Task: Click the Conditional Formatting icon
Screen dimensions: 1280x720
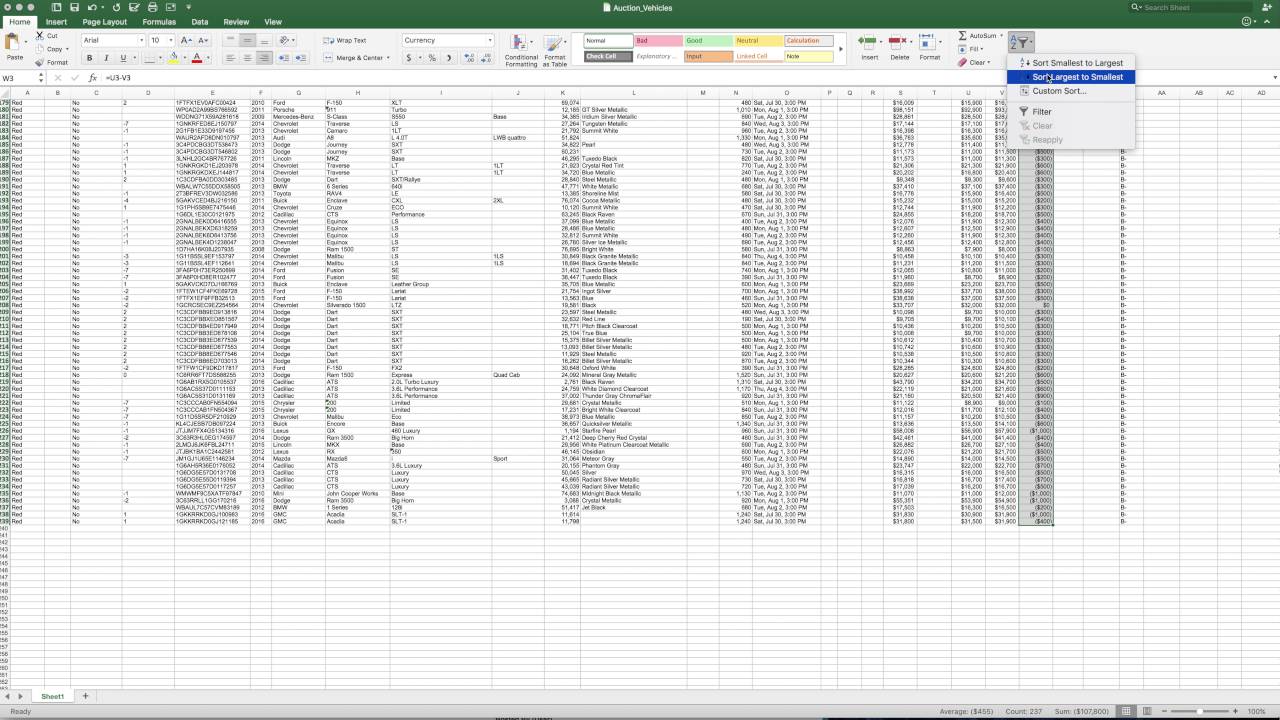Action: click(521, 42)
